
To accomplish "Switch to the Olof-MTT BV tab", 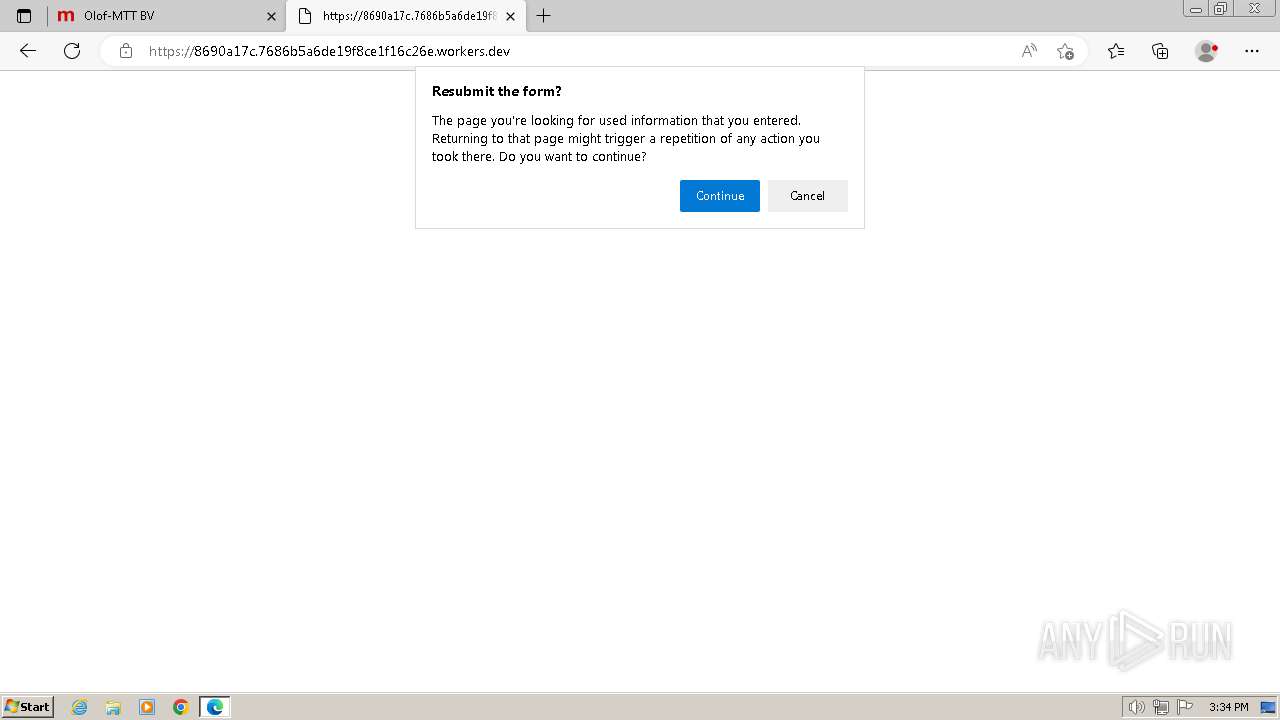I will pos(165,16).
